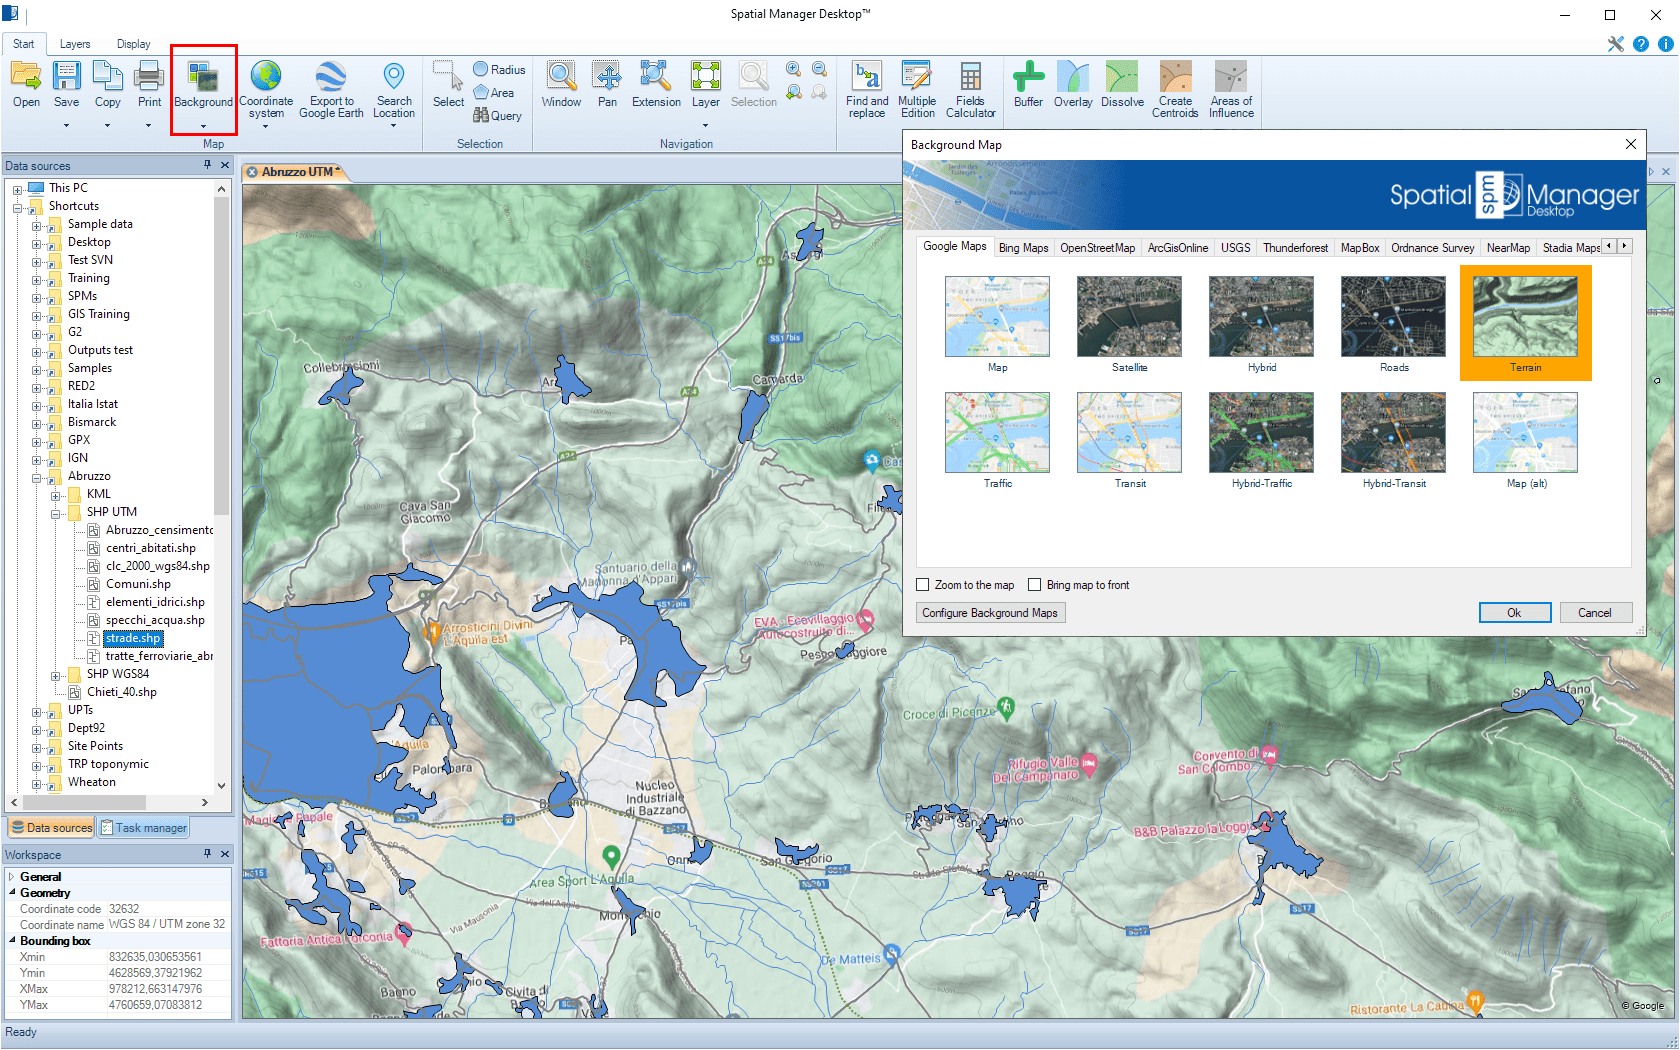The image size is (1680, 1050).
Task: Choose the Satellite map thumbnail
Action: 1129,317
